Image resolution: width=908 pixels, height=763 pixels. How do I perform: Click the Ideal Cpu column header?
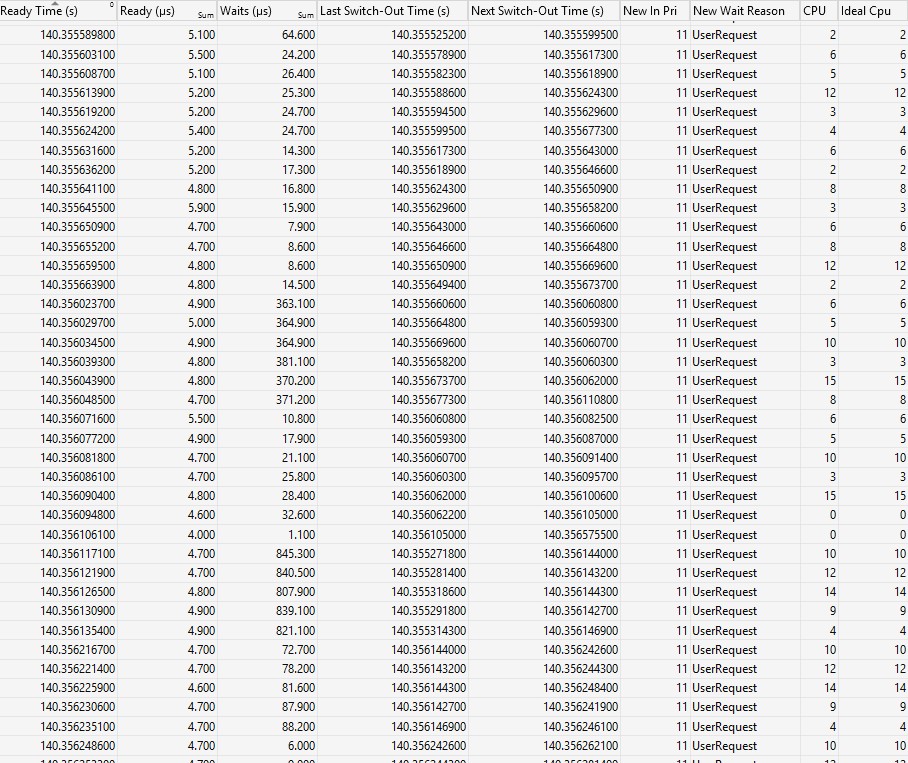873,10
